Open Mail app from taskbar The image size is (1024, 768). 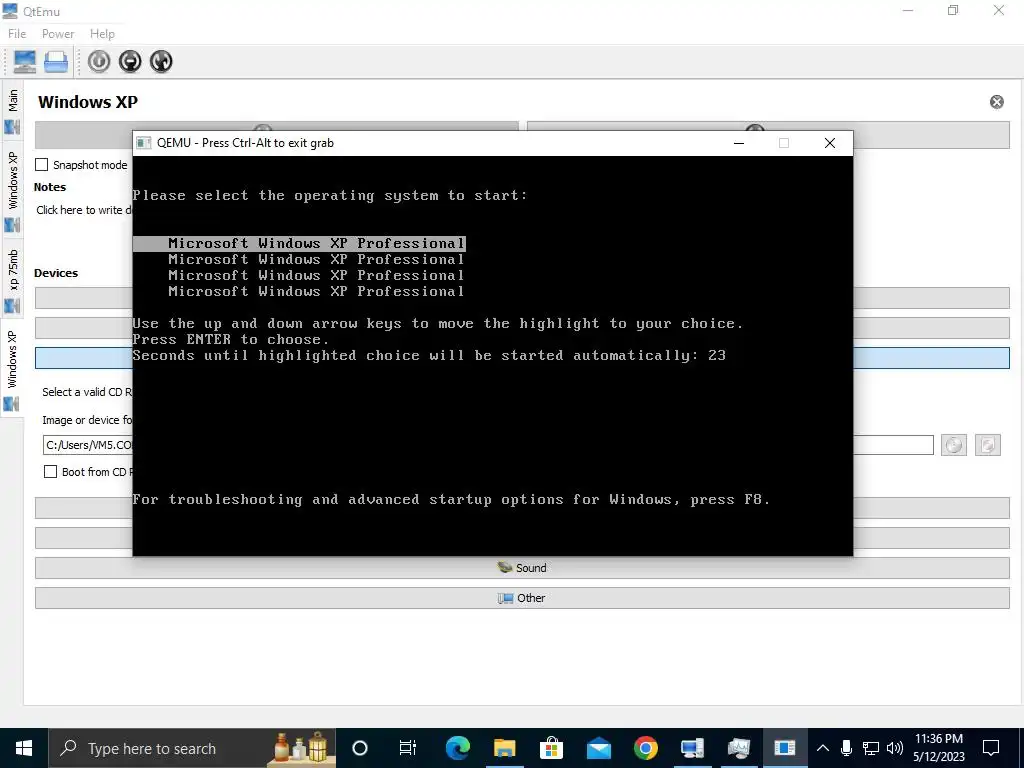pyautogui.click(x=598, y=748)
